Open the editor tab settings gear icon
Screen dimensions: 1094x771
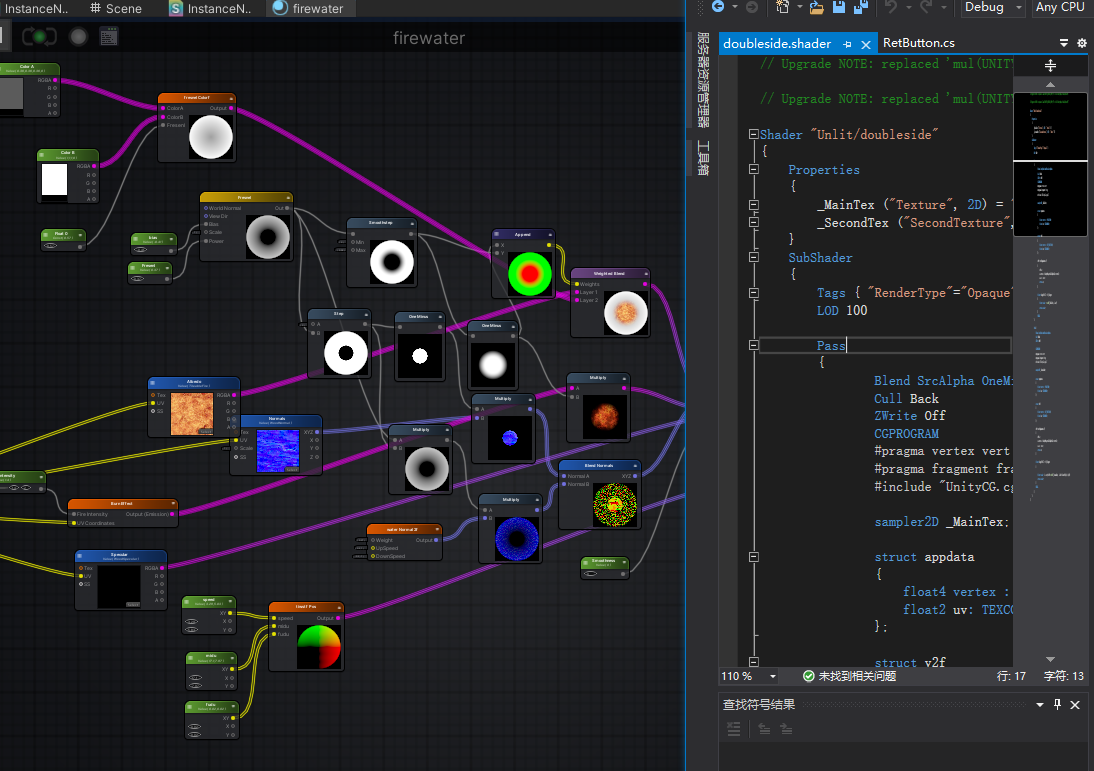(1081, 43)
